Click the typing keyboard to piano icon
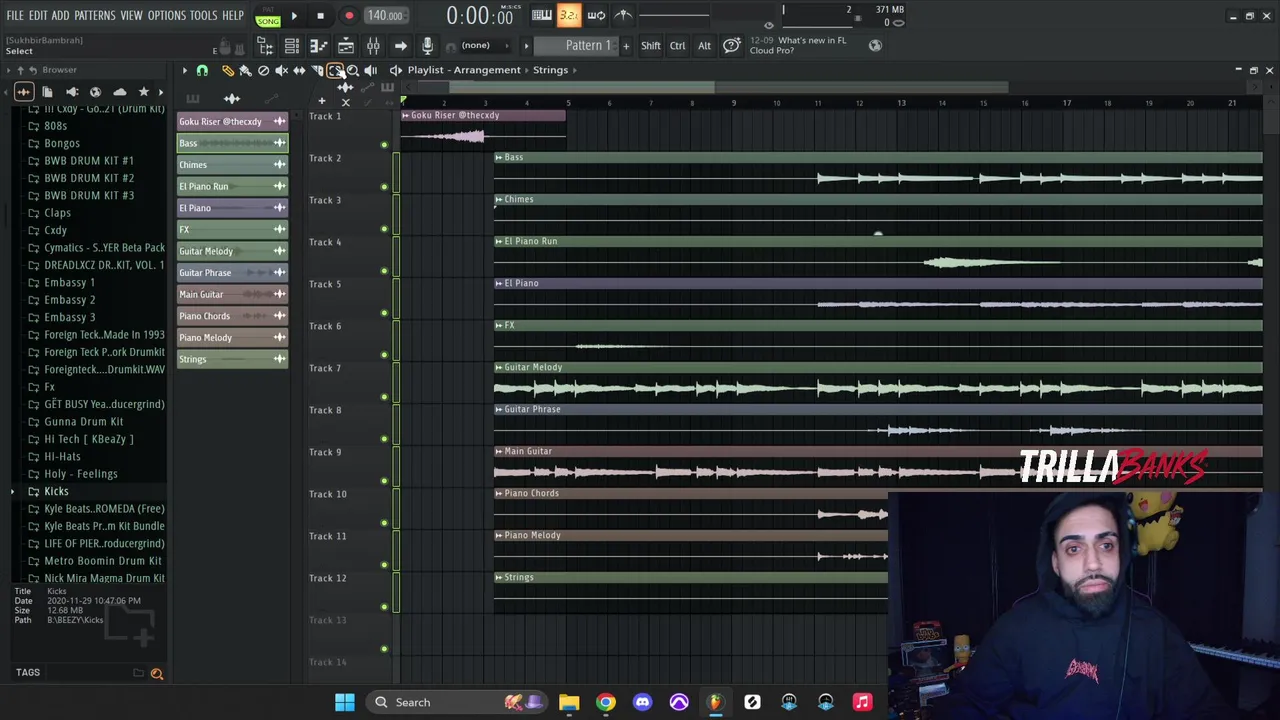The image size is (1280, 720). click(541, 15)
